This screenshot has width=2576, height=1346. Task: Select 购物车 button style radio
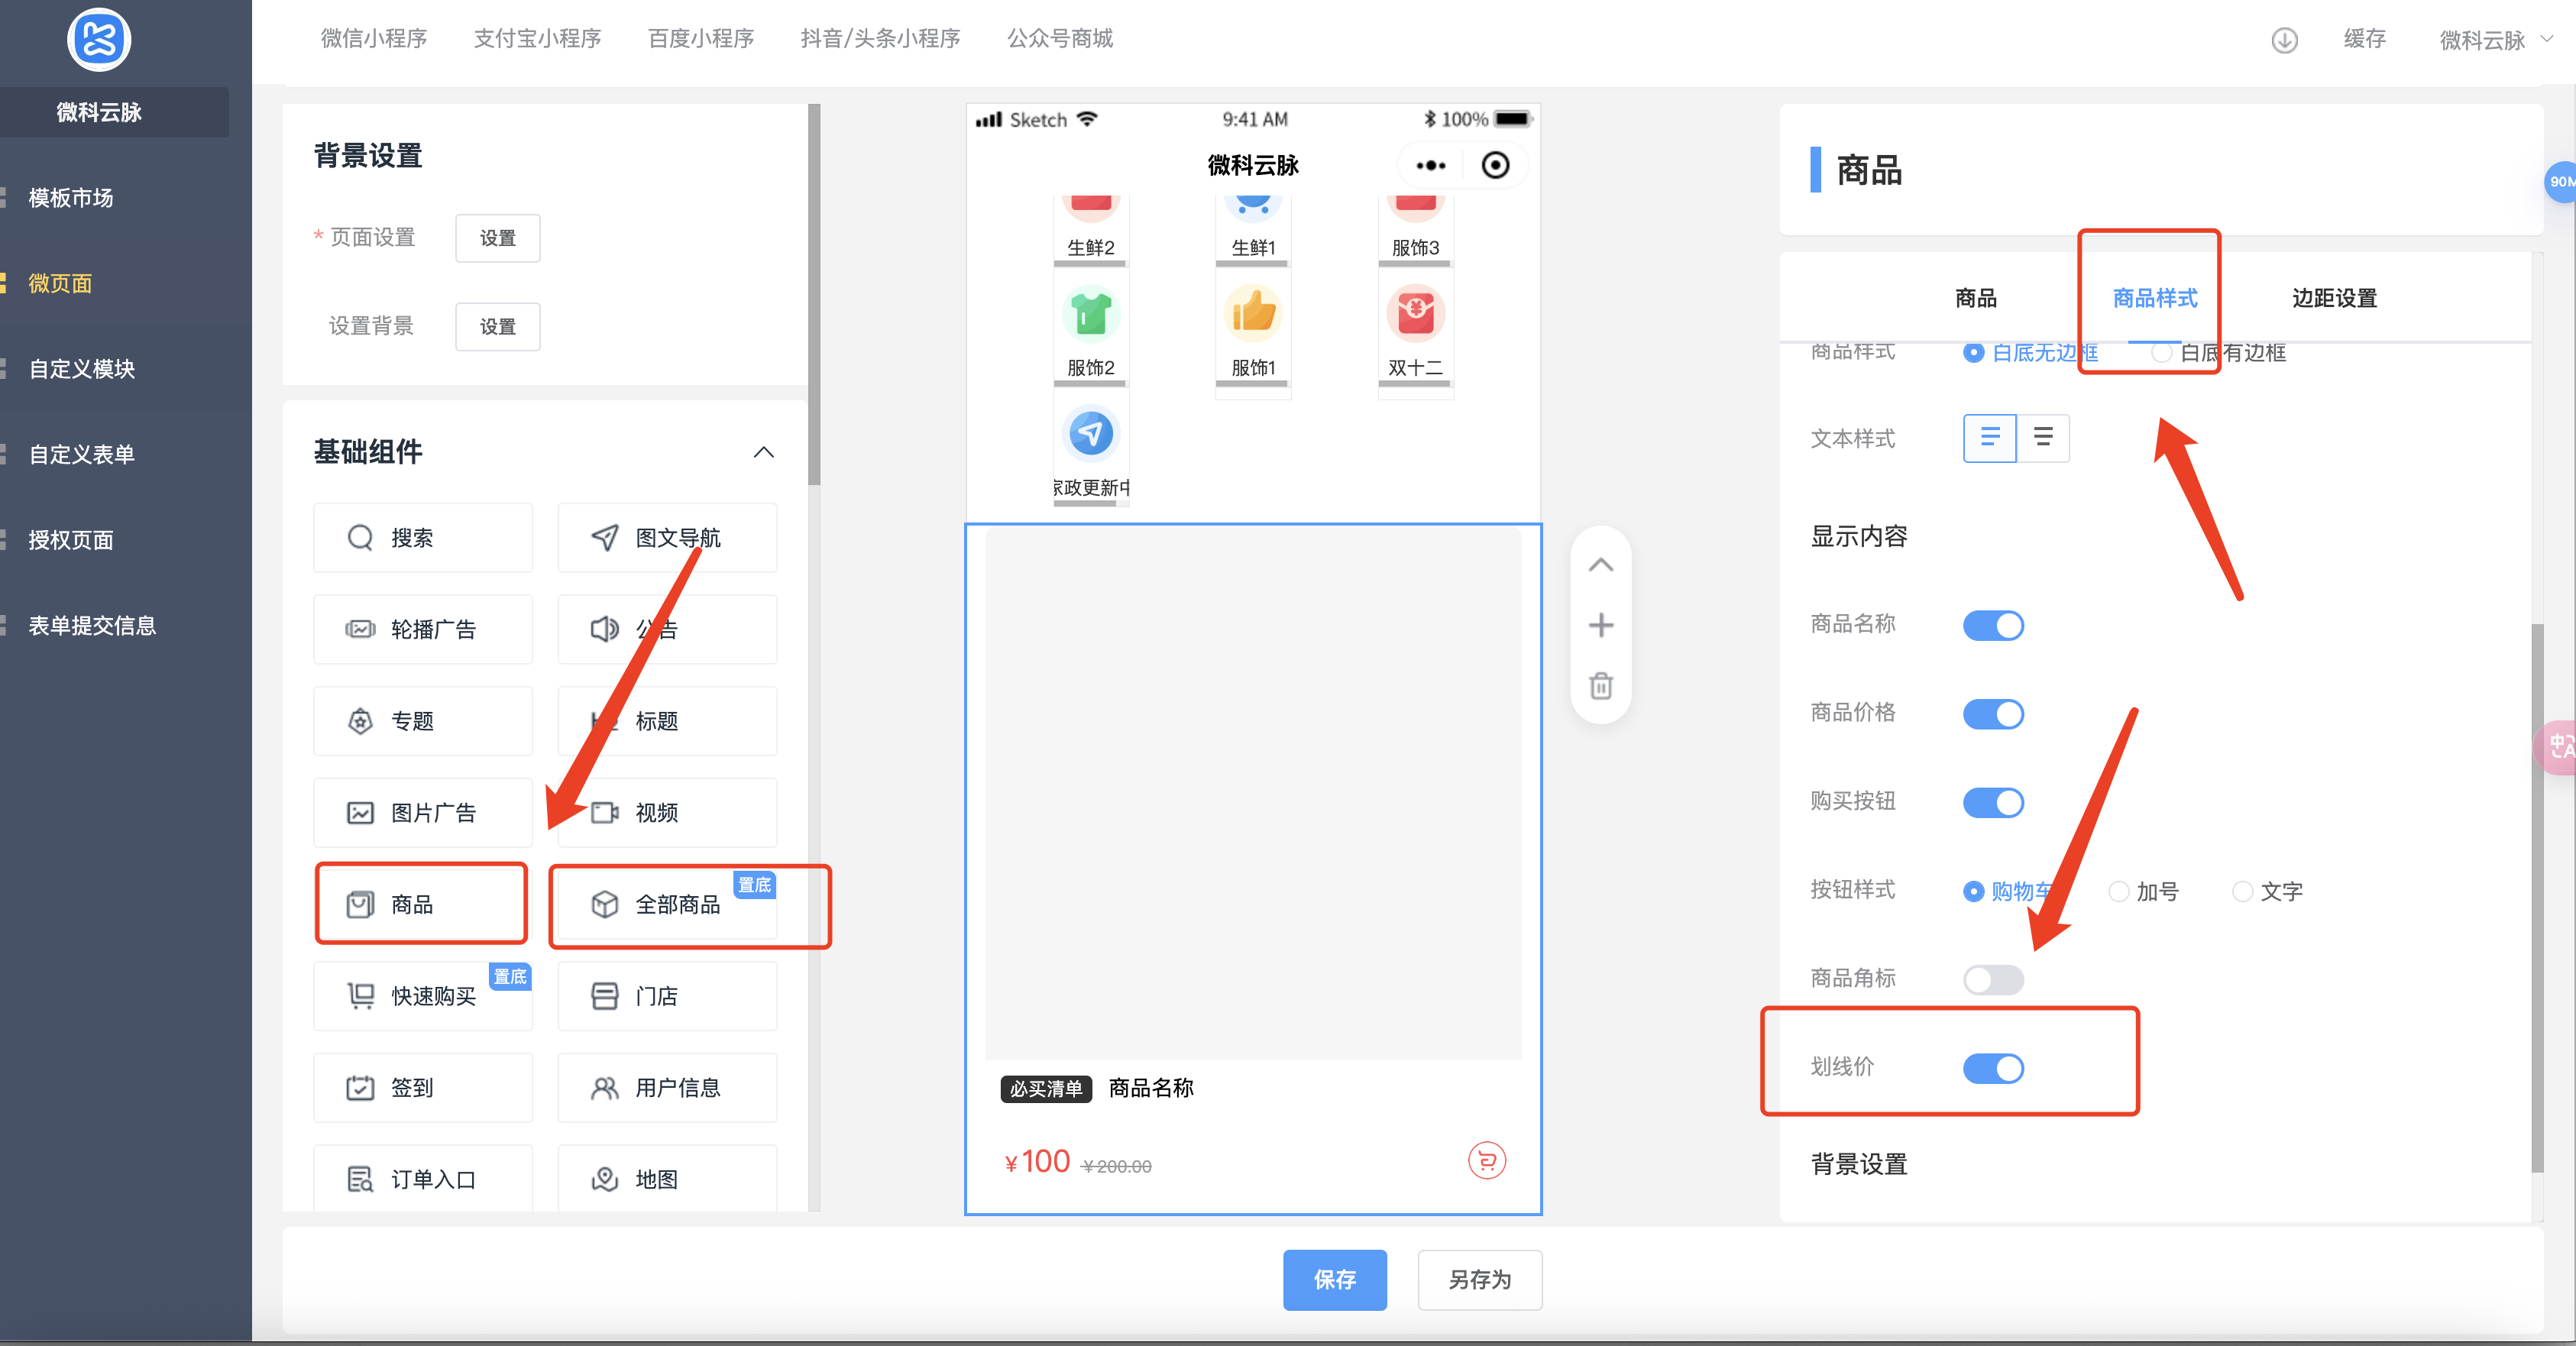[x=1973, y=891]
